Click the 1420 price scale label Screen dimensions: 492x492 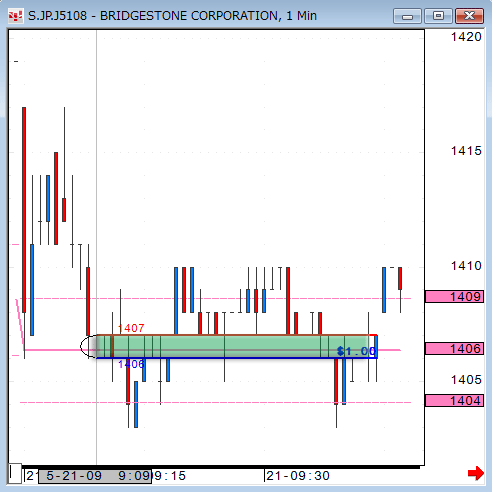466,37
